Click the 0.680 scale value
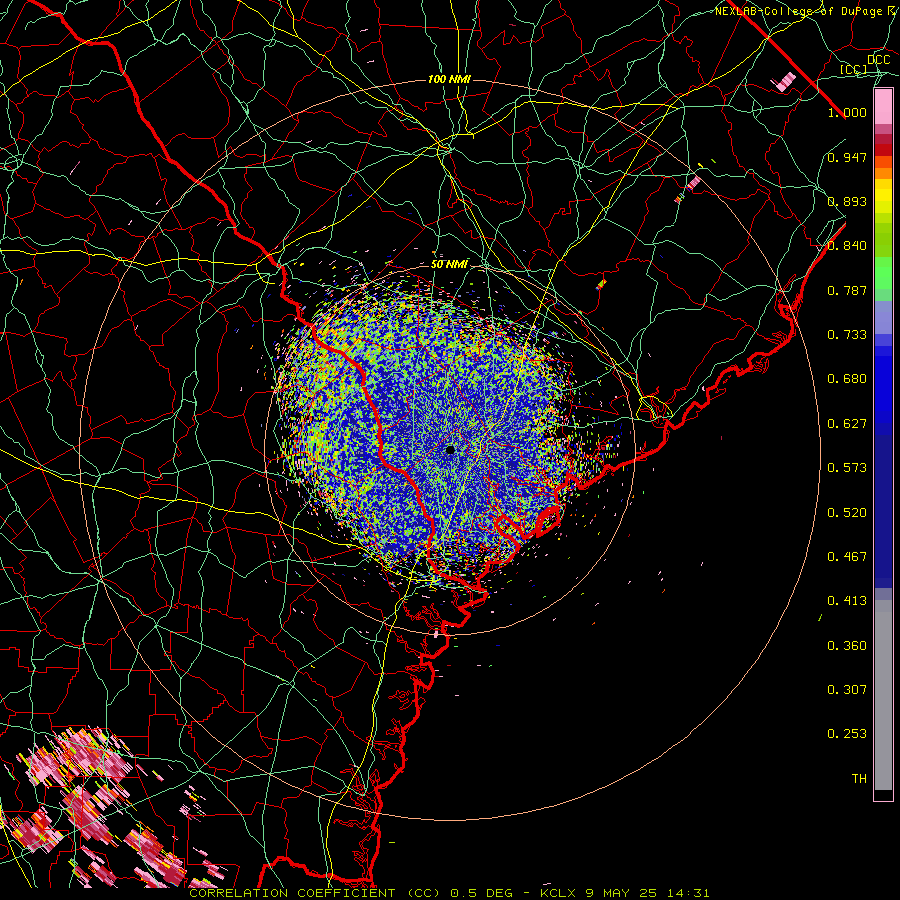The width and height of the screenshot is (900, 900). click(x=847, y=379)
